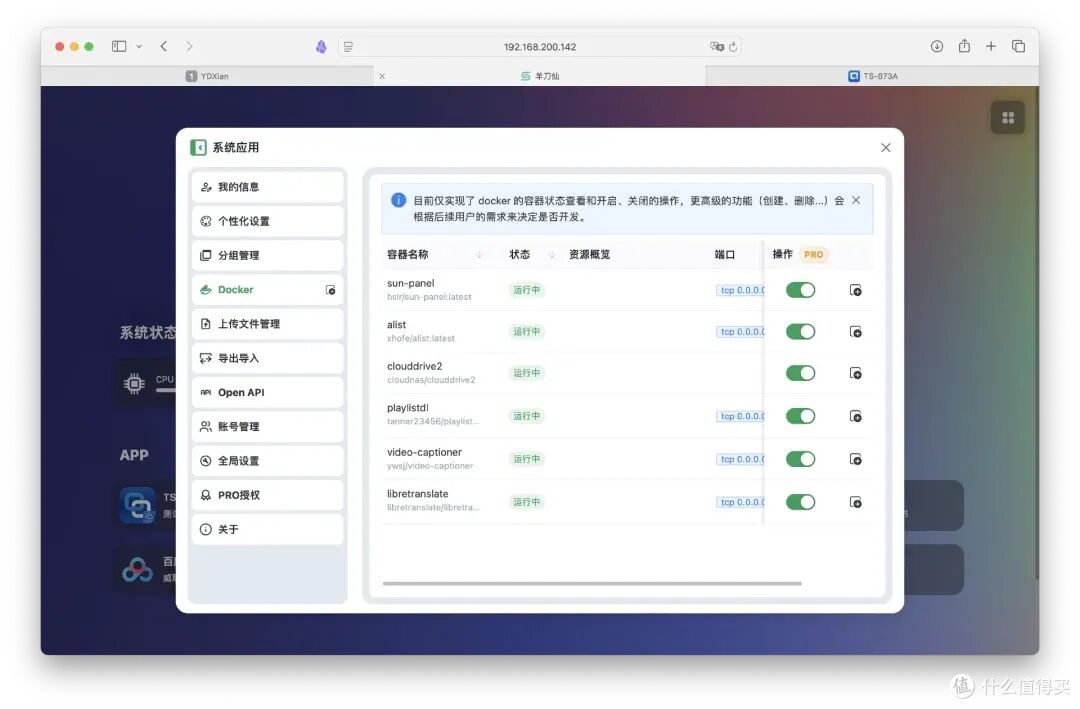Open the Open API section
The image size is (1080, 709).
(x=267, y=392)
